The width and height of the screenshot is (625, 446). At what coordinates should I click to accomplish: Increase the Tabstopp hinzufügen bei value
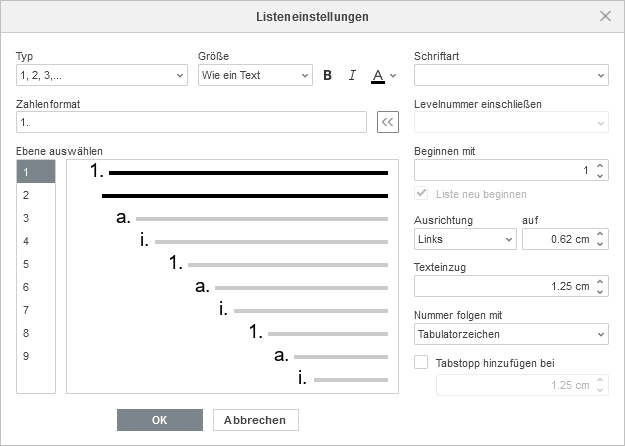(600, 380)
